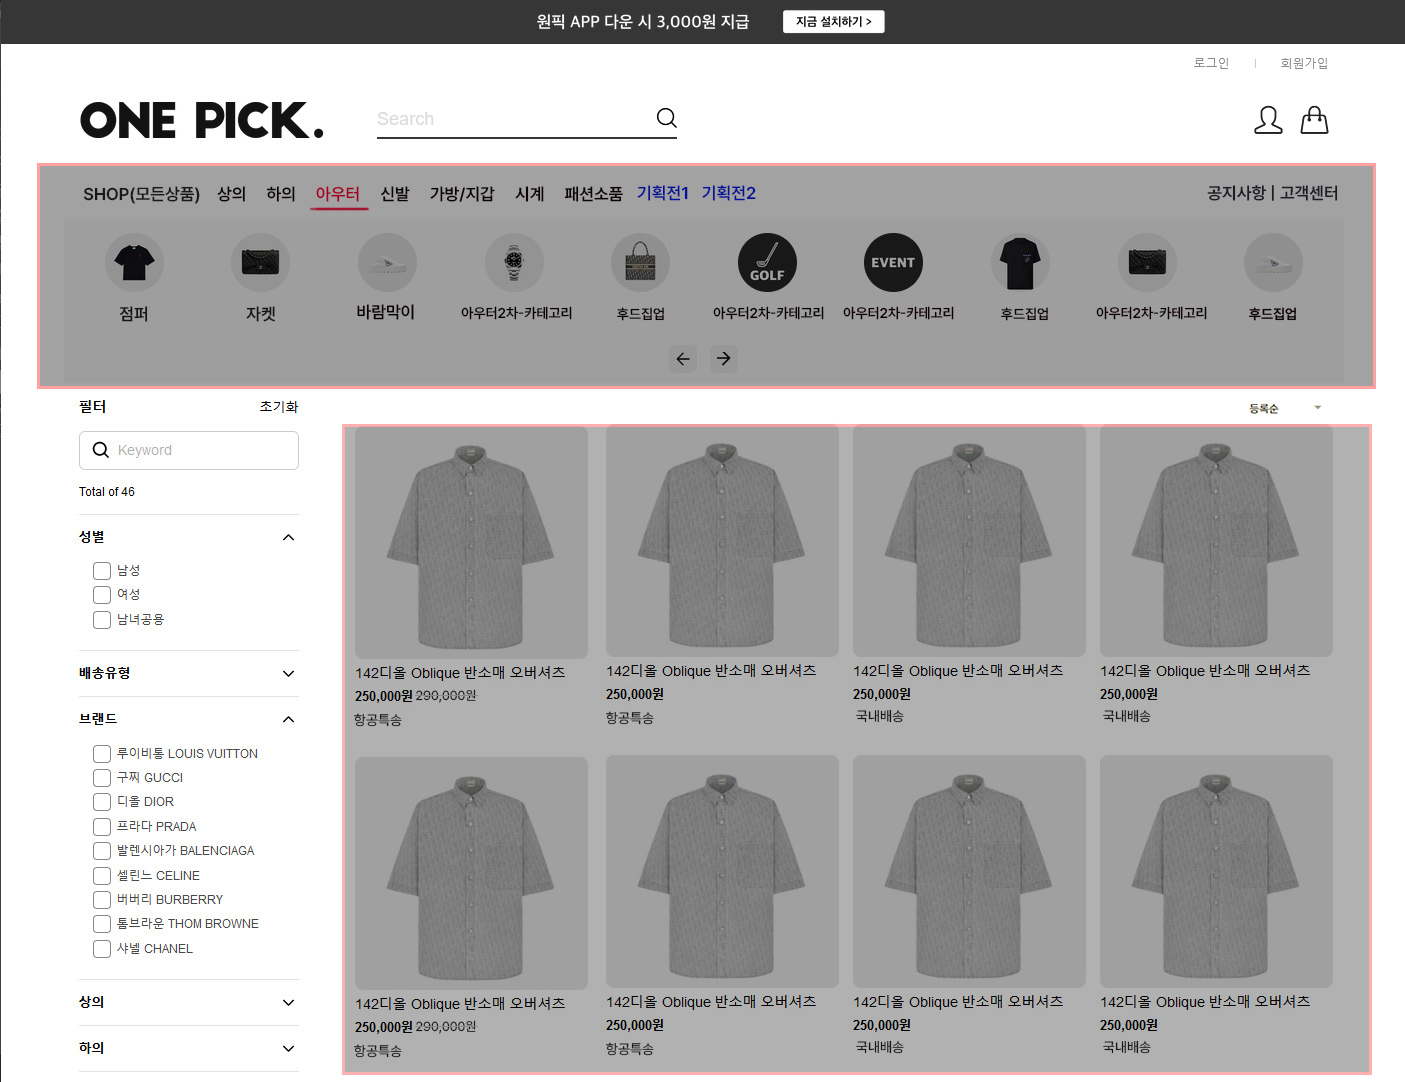Click the 회원가입 link

(1304, 63)
